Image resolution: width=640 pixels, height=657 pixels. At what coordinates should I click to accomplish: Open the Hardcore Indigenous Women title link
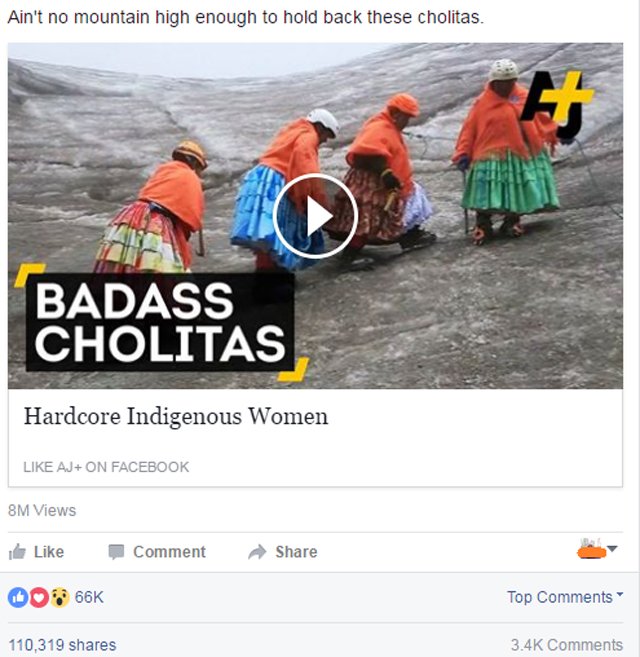pos(176,416)
